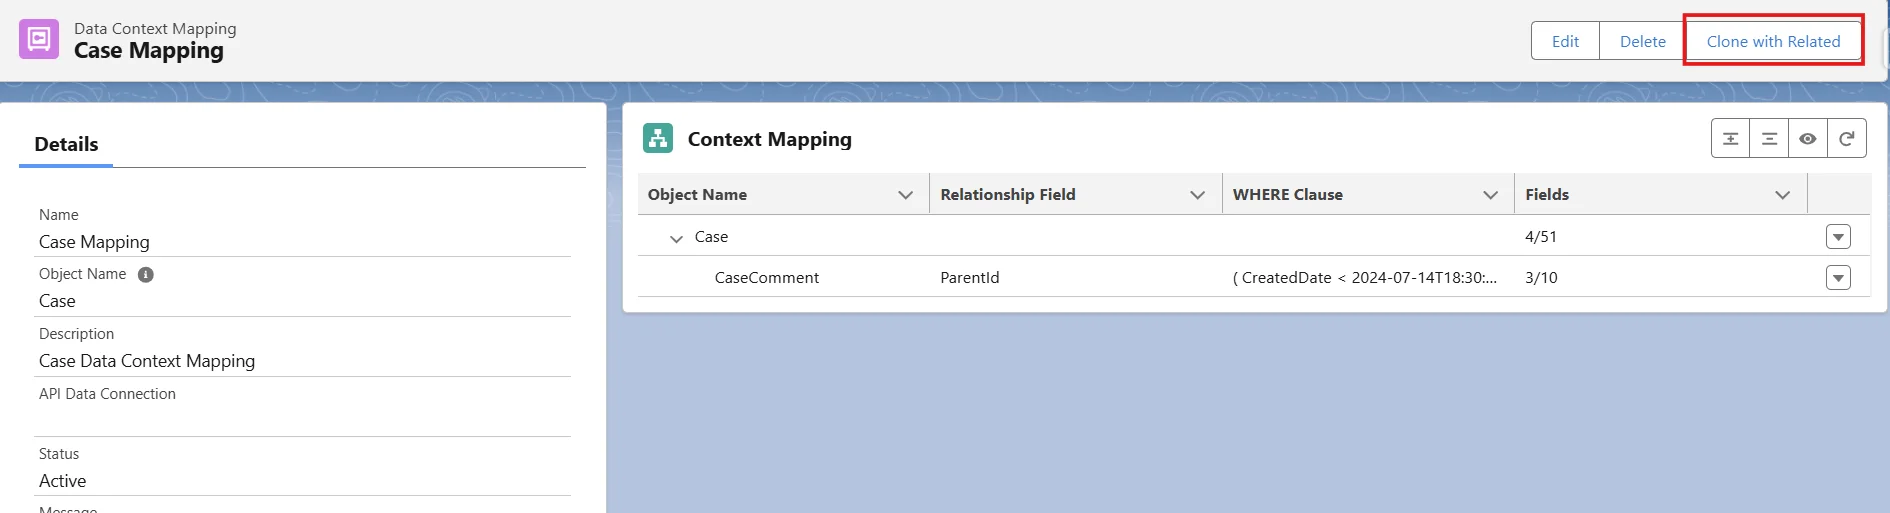
Task: Open the Case row actions menu
Action: [1838, 237]
